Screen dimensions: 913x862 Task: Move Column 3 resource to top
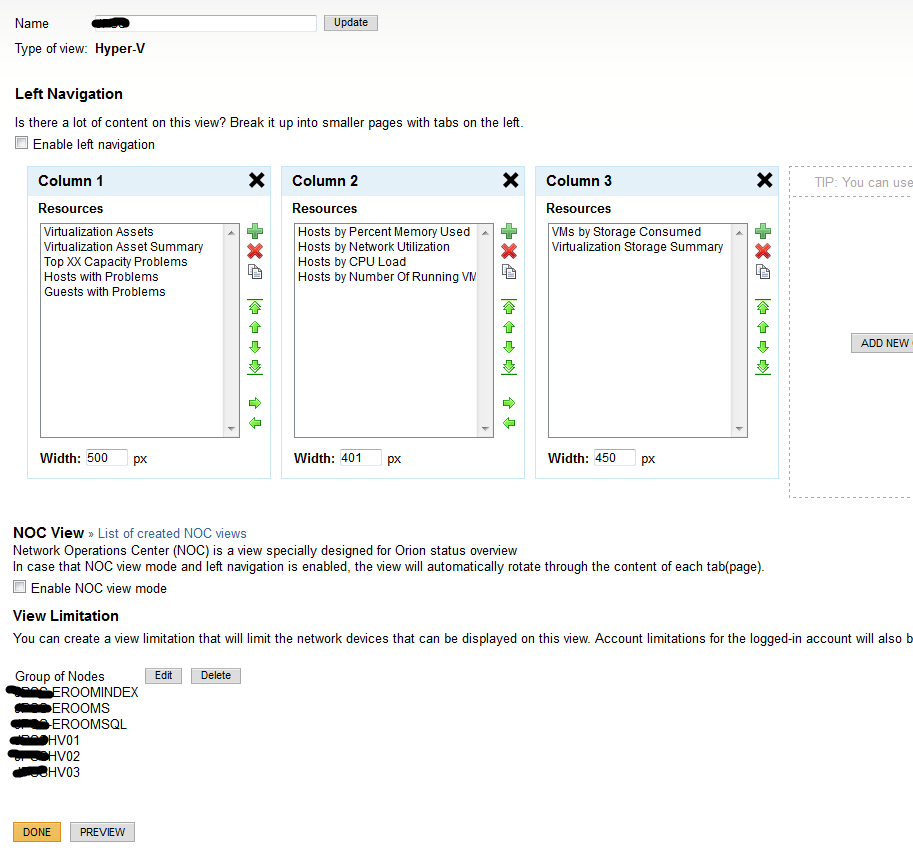(763, 307)
